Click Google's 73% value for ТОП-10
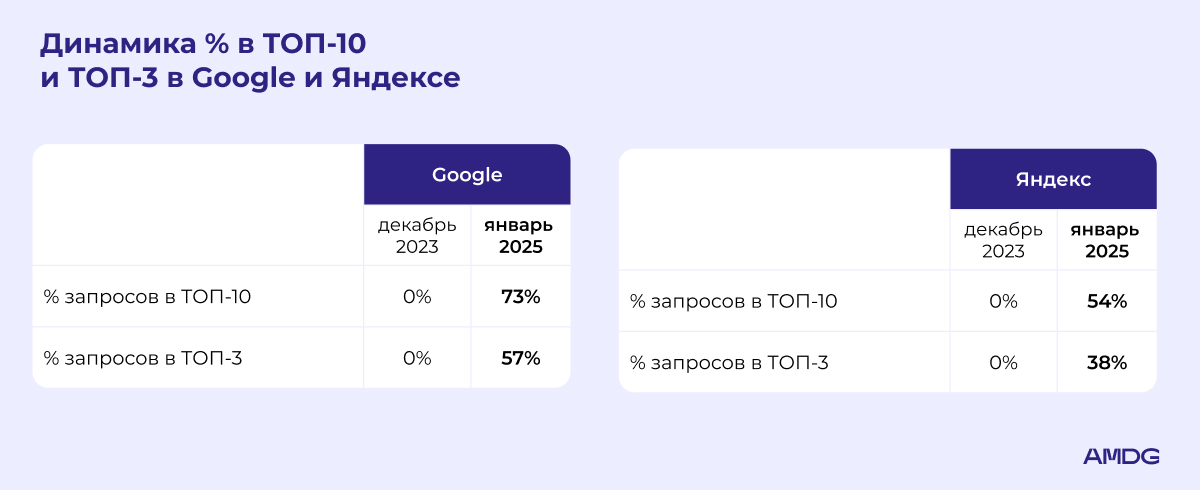1200x490 pixels. pos(521,297)
